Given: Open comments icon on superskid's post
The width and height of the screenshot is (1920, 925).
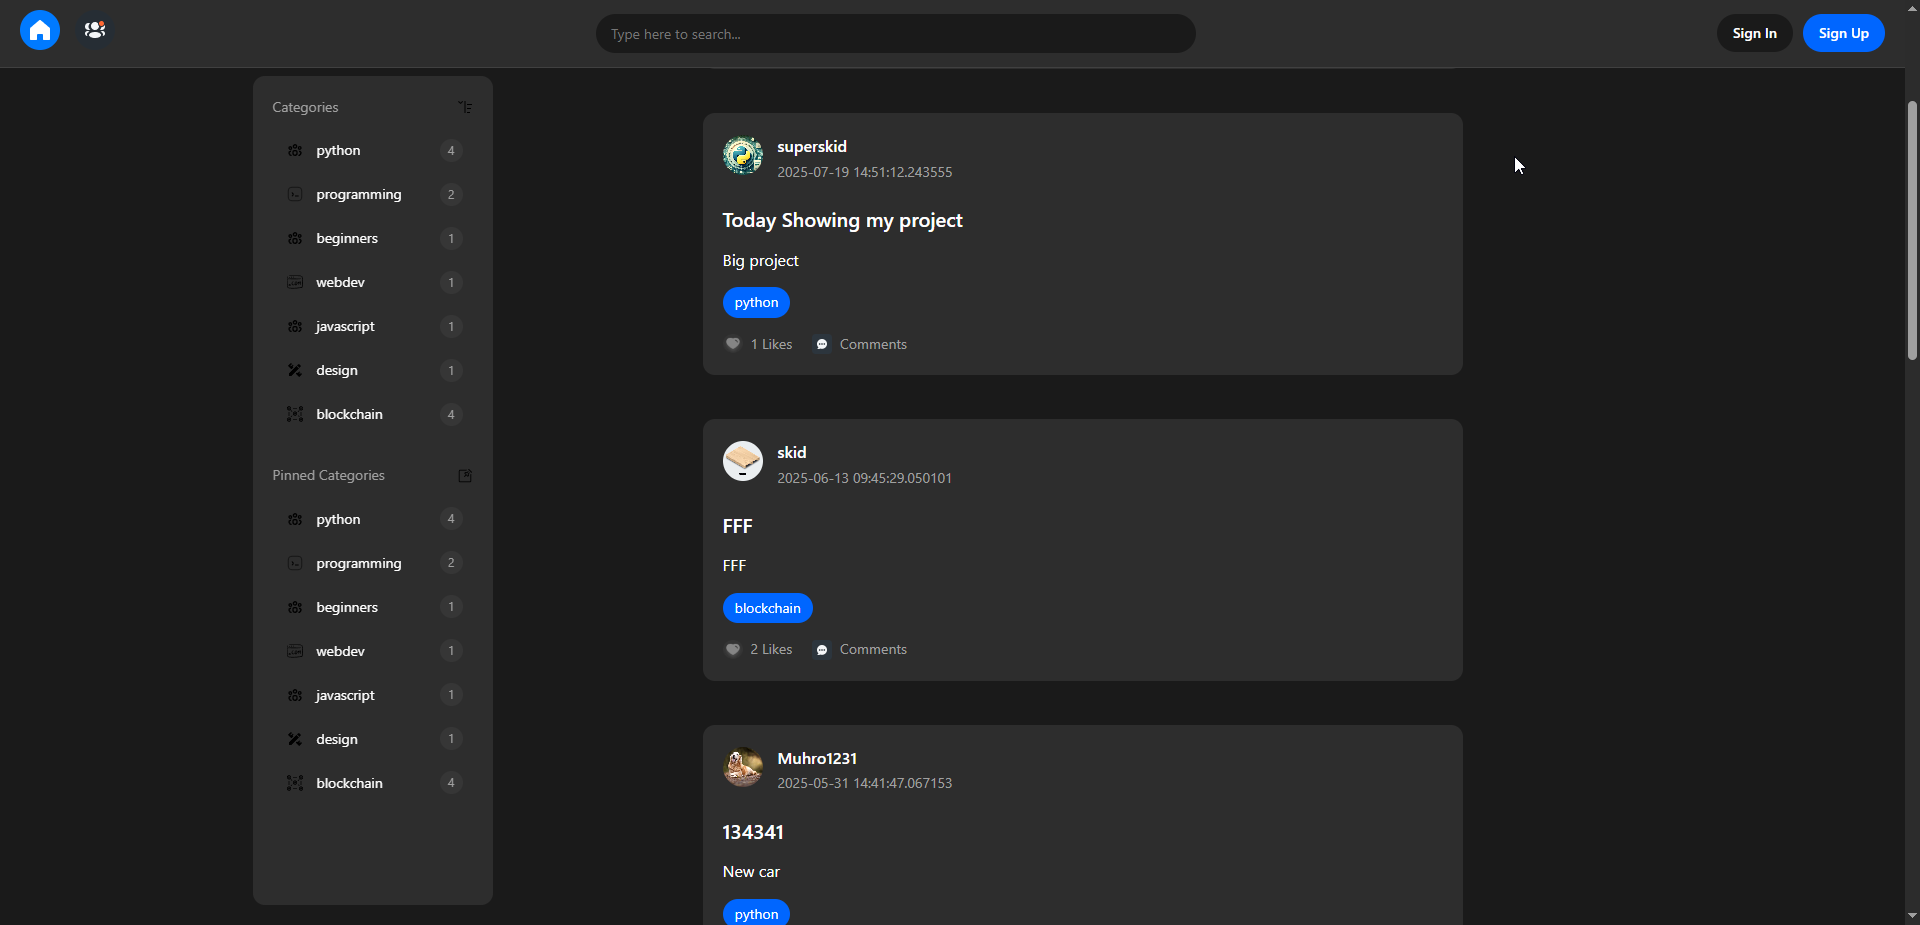Looking at the screenshot, I should 822,344.
